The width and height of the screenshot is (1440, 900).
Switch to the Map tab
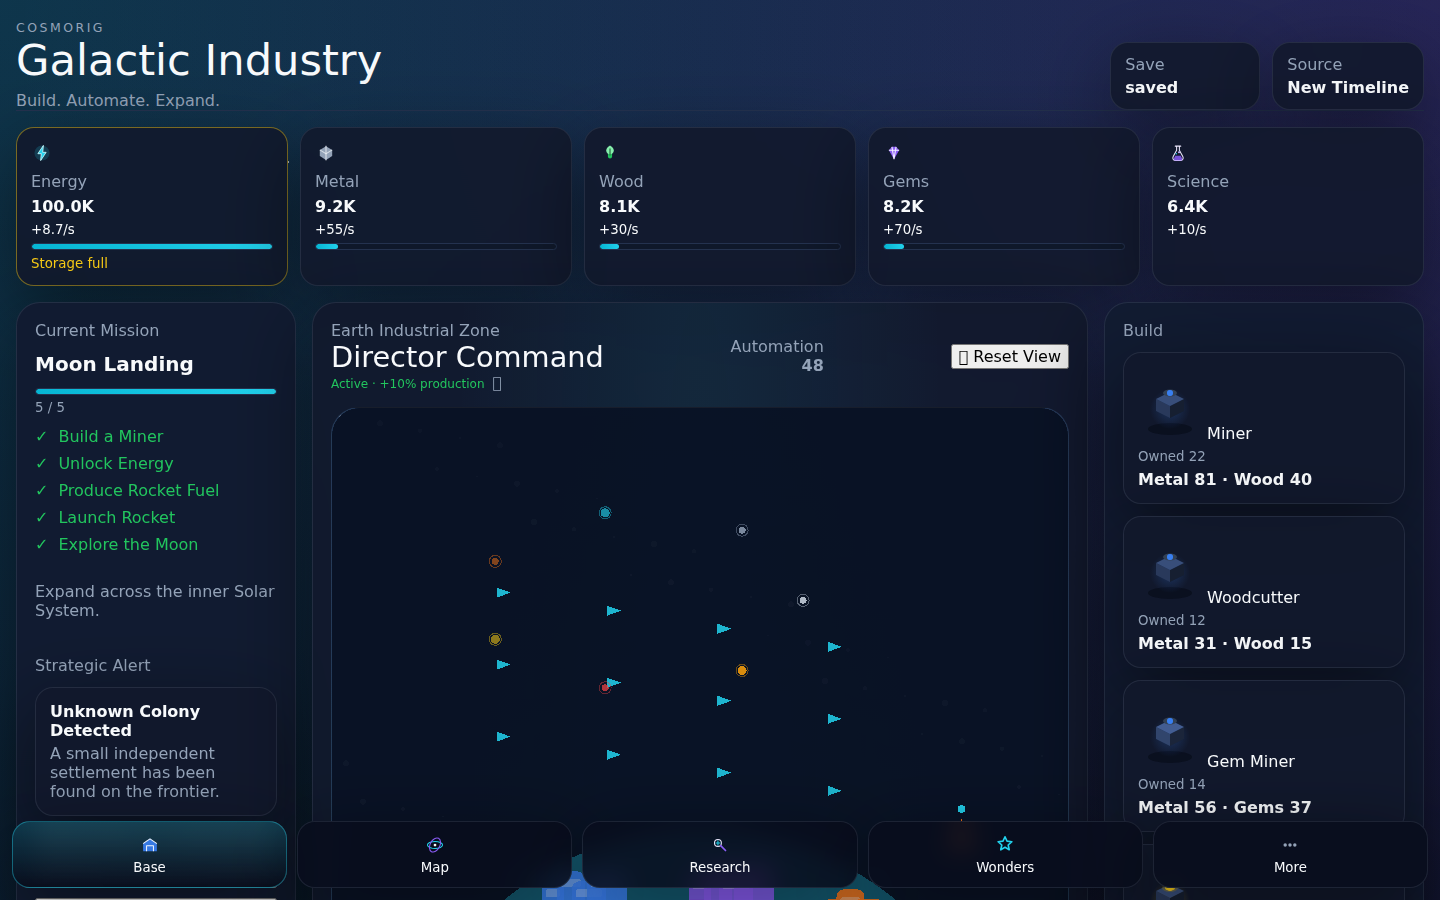(435, 855)
